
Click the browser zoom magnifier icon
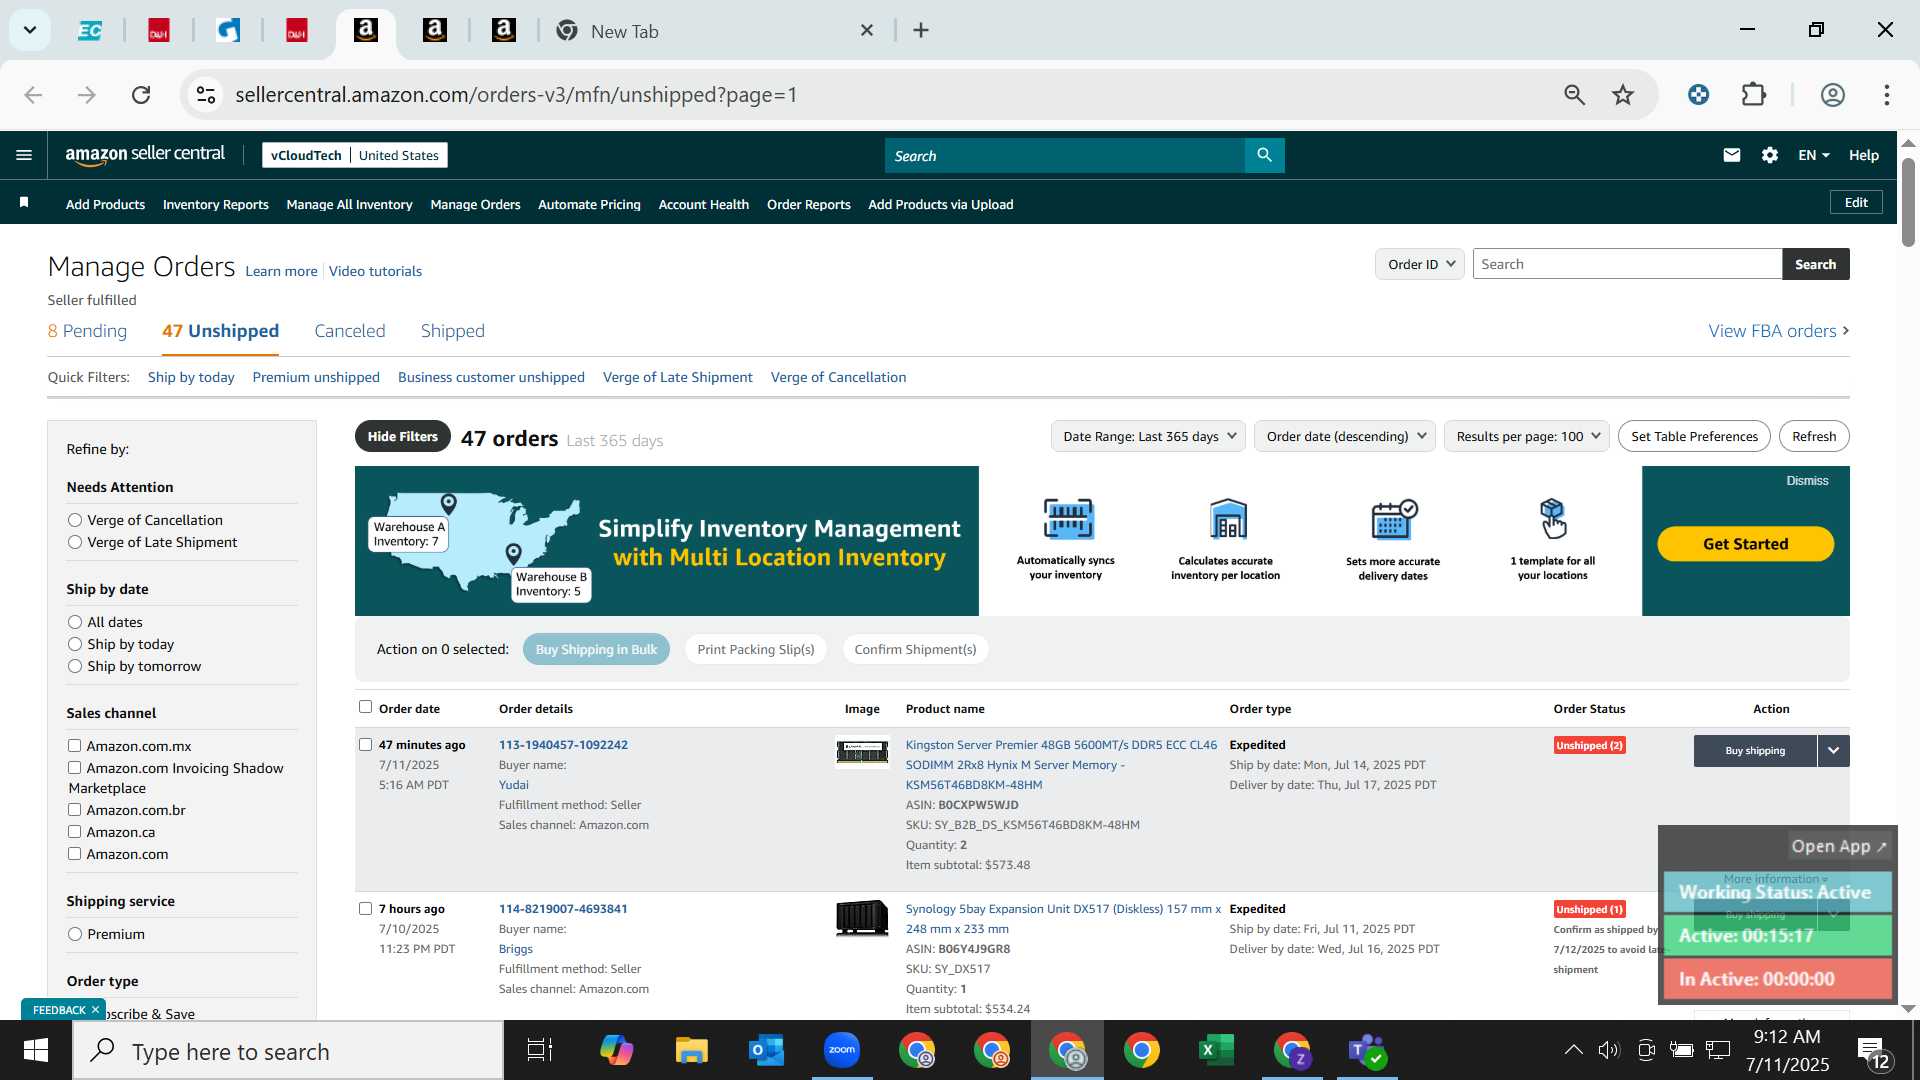coord(1574,95)
